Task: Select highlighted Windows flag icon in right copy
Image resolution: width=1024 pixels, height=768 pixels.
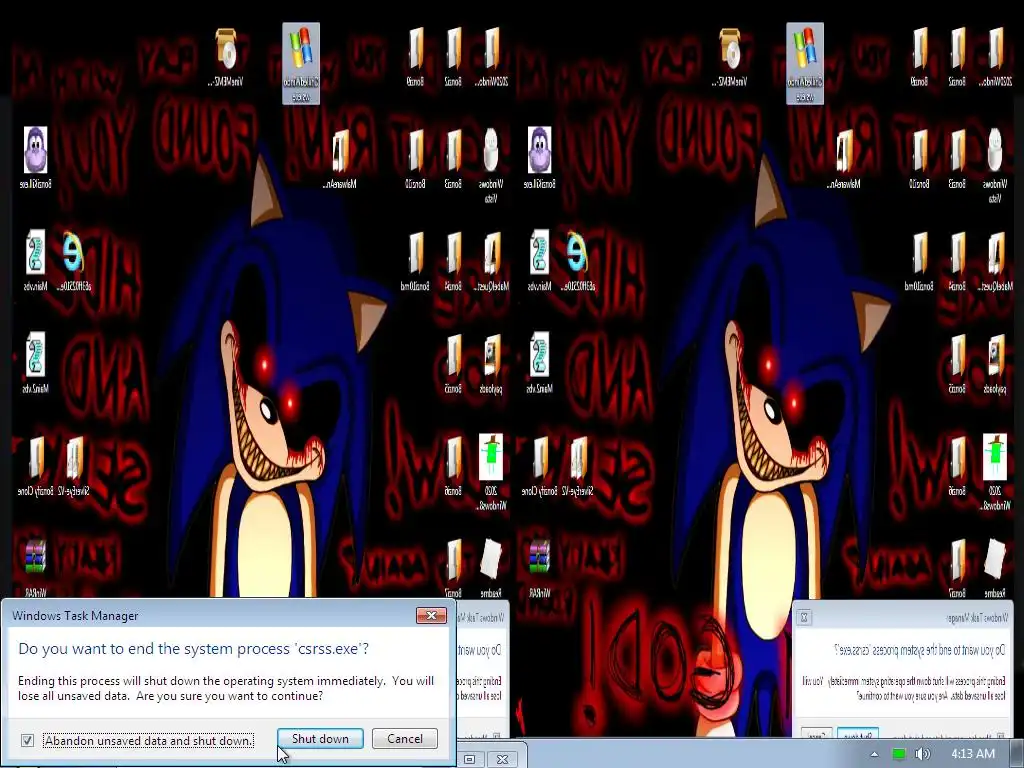Action: point(805,63)
